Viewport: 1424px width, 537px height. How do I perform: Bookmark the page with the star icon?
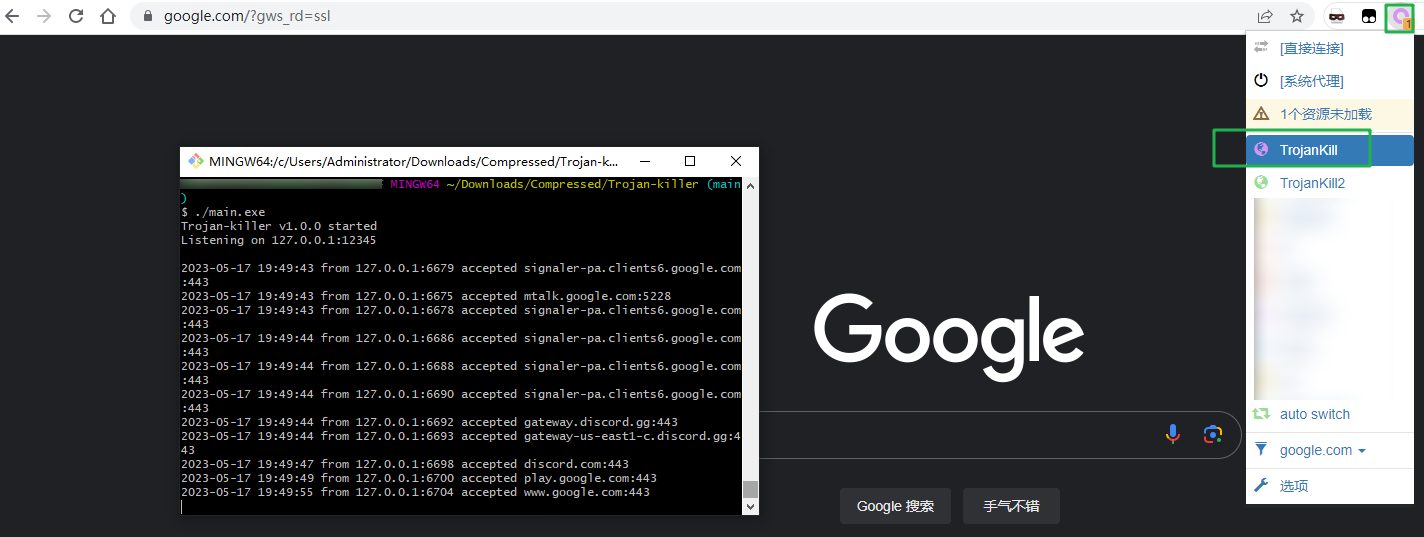1297,16
